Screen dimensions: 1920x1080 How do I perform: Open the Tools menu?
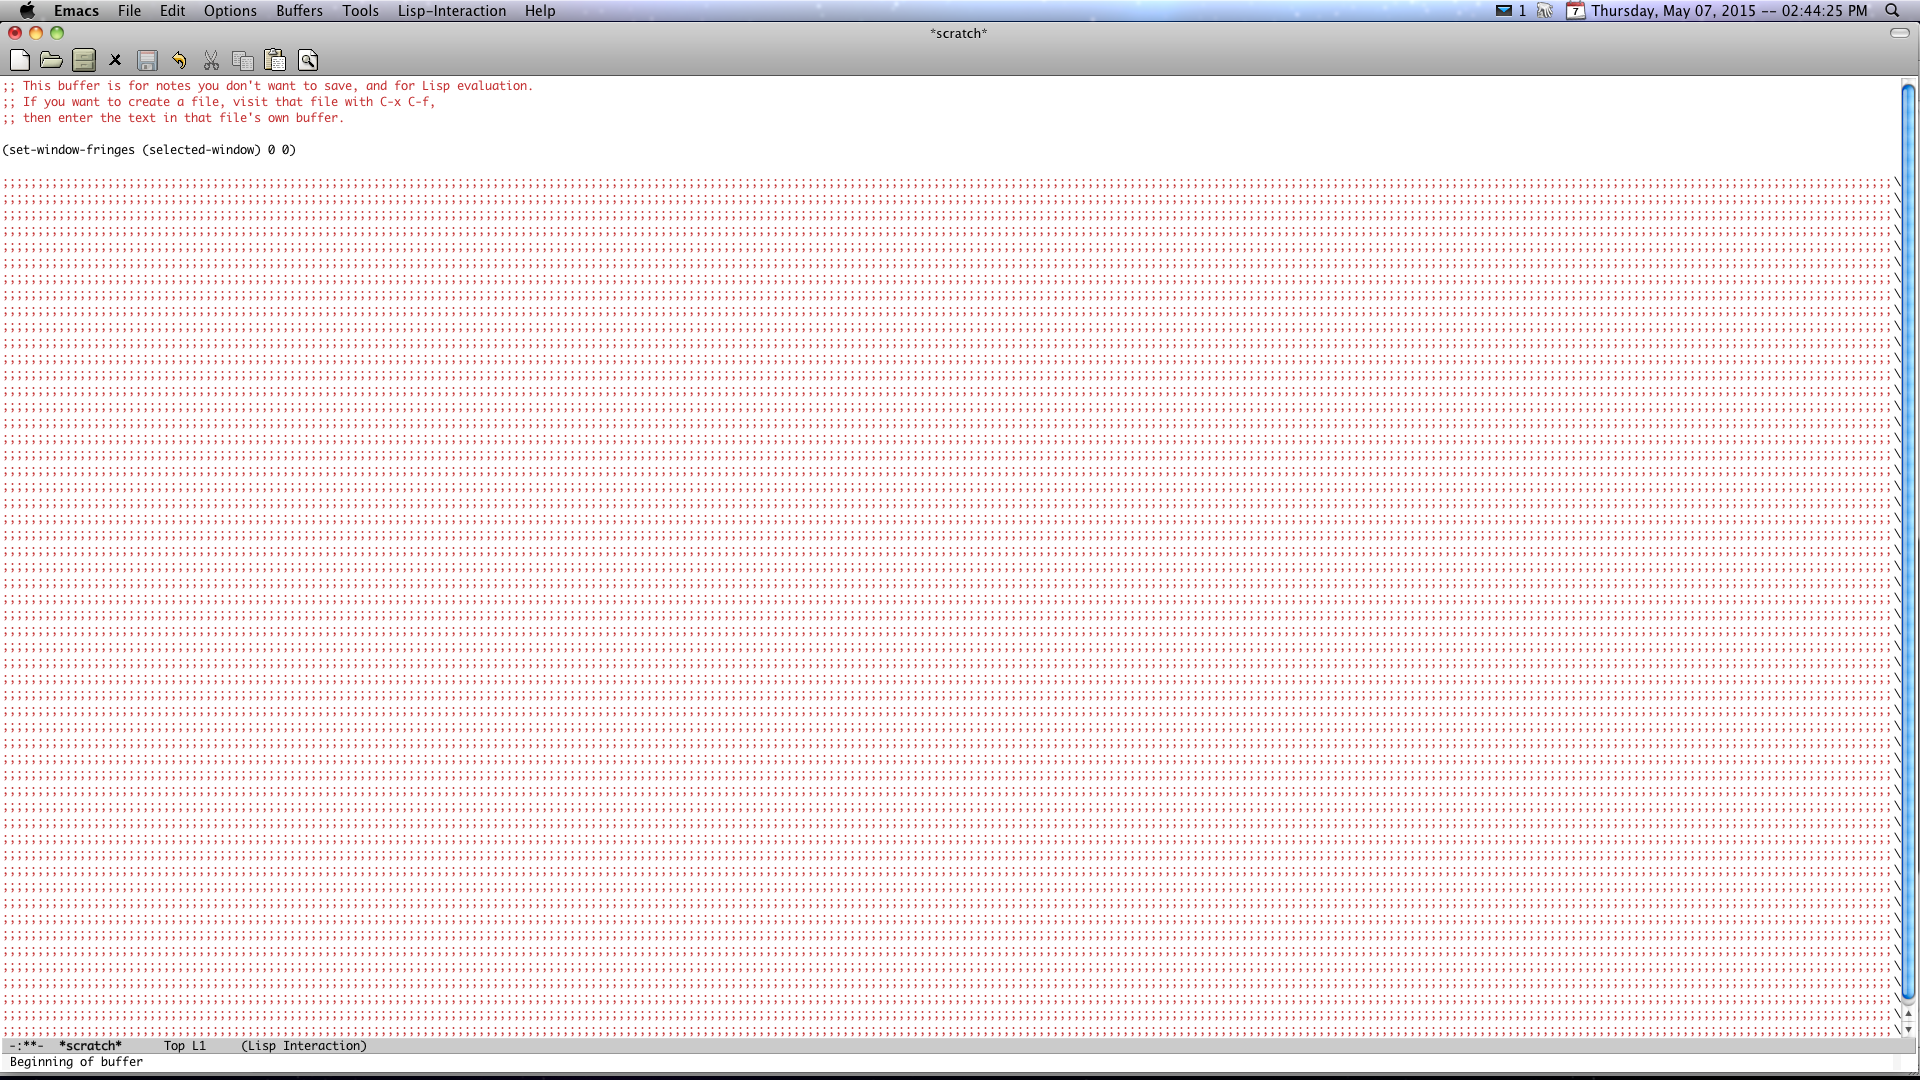pos(360,11)
